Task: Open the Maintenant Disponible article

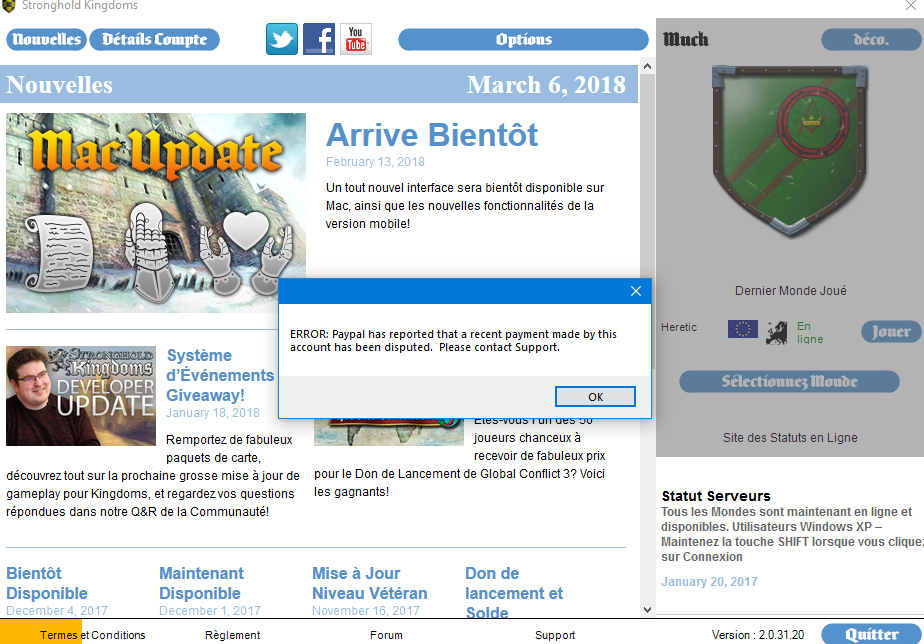Action: point(201,583)
